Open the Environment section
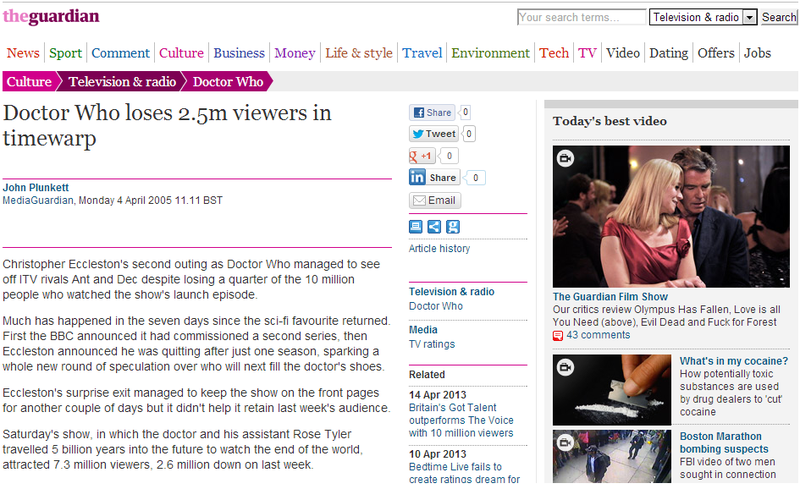This screenshot has height=489, width=800. coord(490,53)
